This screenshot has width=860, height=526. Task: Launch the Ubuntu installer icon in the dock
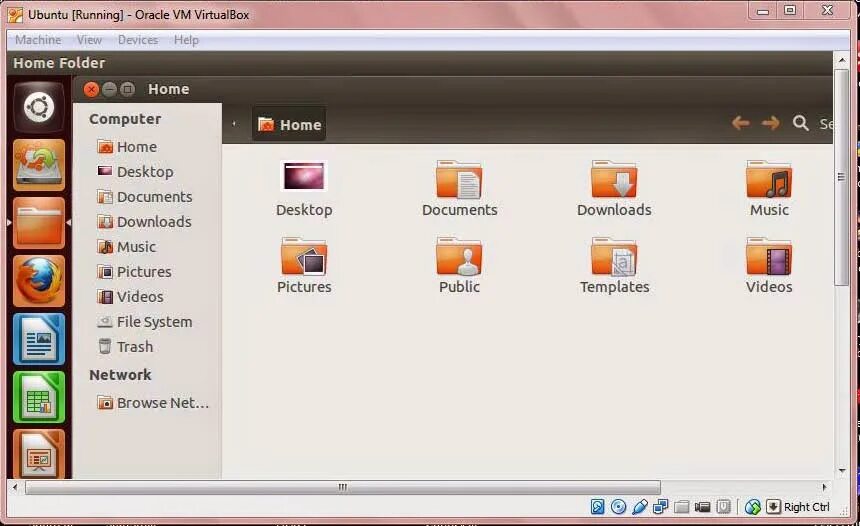tap(38, 165)
